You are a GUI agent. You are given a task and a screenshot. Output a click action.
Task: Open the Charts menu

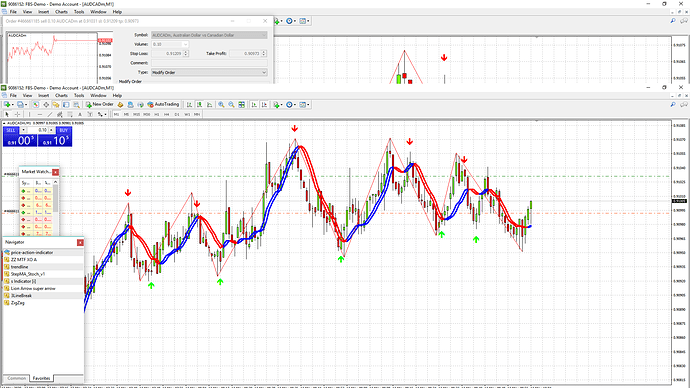61,95
